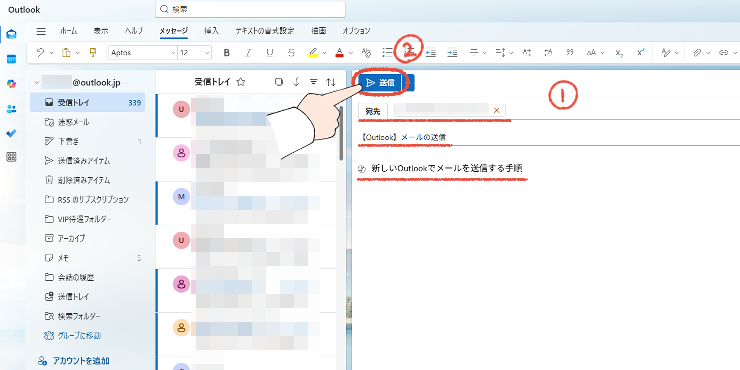
Task: Open highlight color dropdown arrow
Action: click(324, 53)
